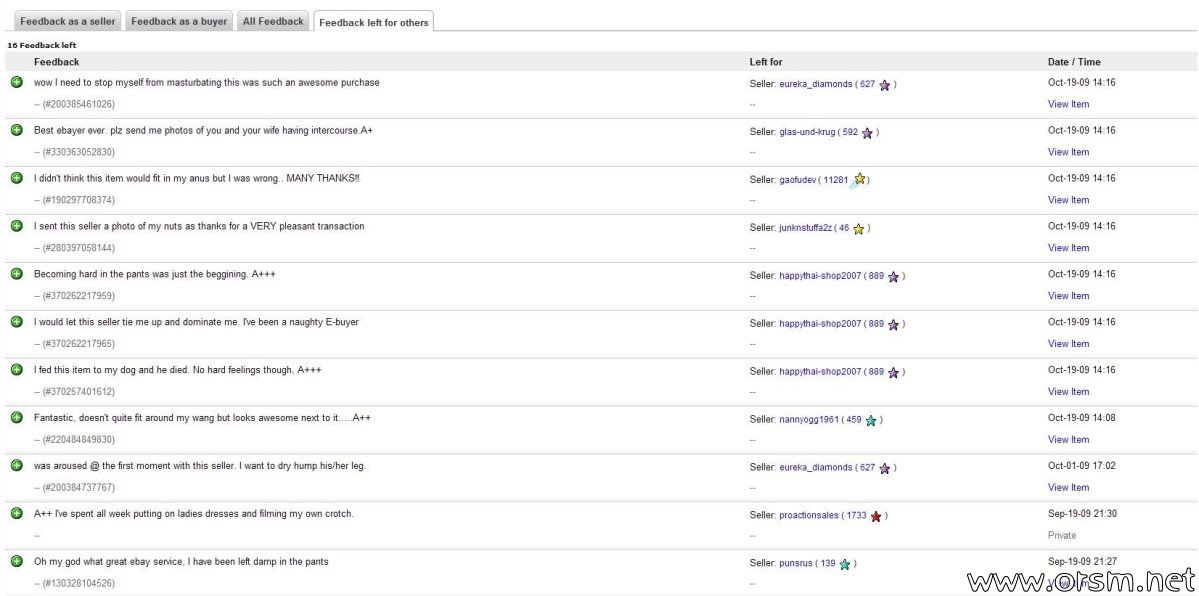The image size is (1199, 596).
Task: Switch to the Feedback as a seller tab
Action: (x=68, y=21)
